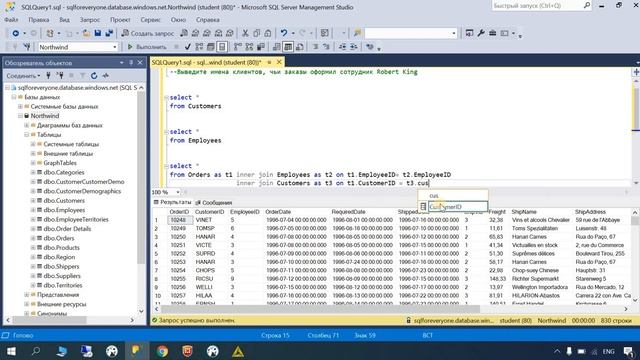Click the Выполнить execute button

click(x=147, y=47)
